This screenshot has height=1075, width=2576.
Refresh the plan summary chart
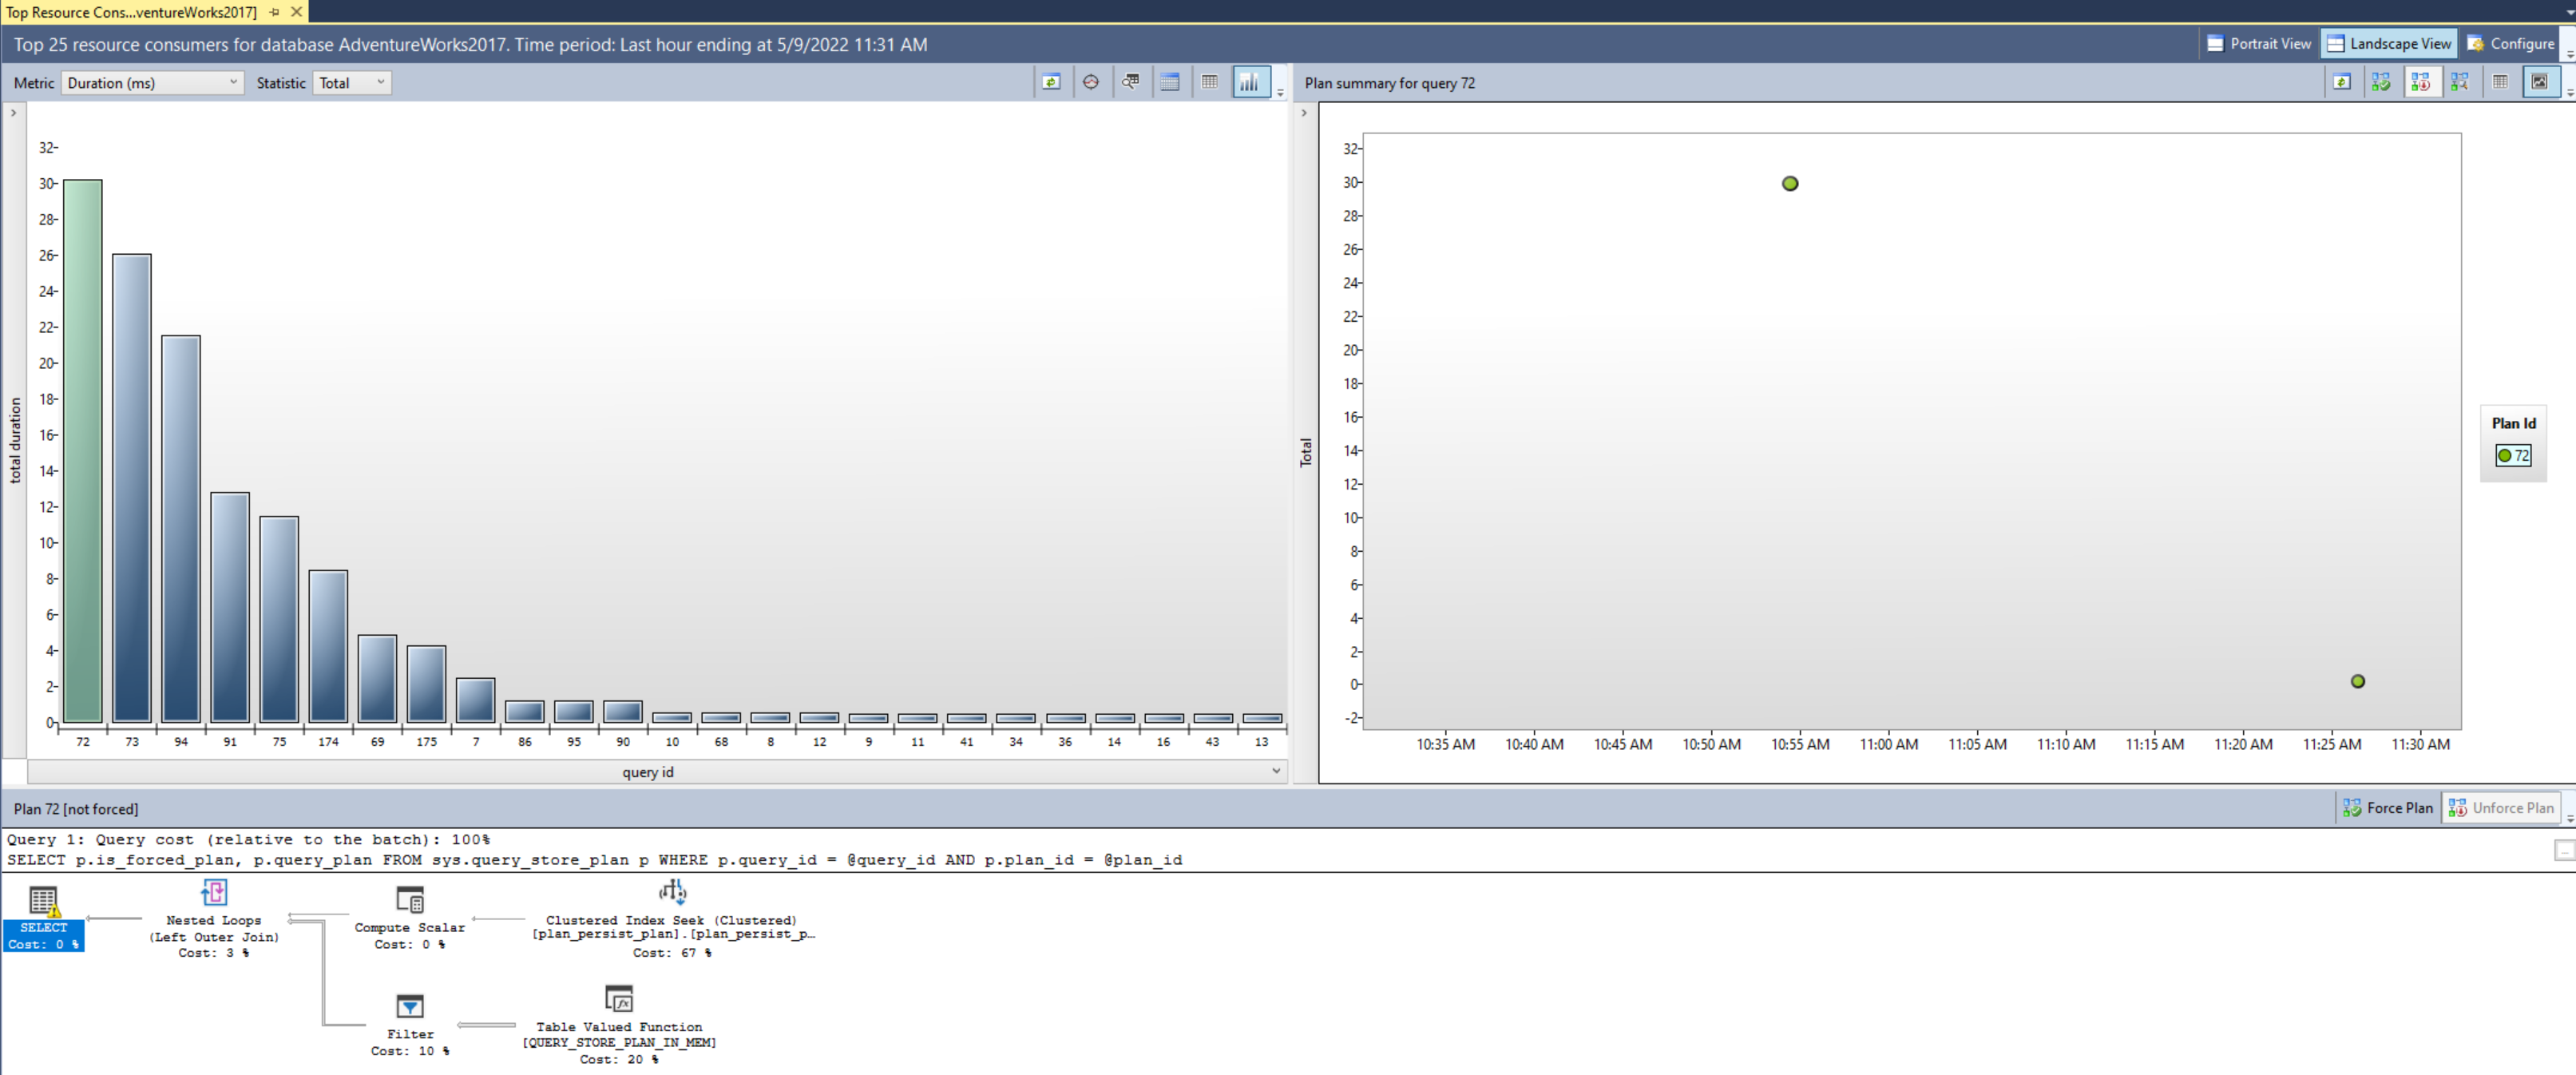tap(2342, 82)
